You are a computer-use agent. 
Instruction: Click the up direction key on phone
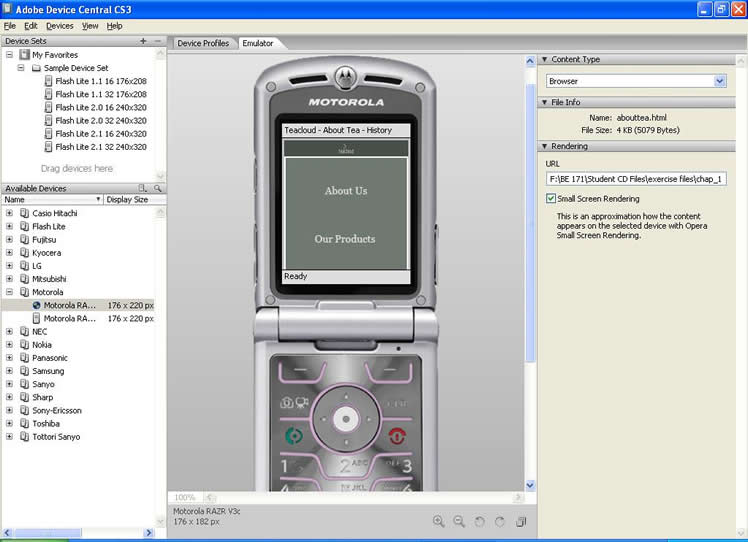click(346, 396)
